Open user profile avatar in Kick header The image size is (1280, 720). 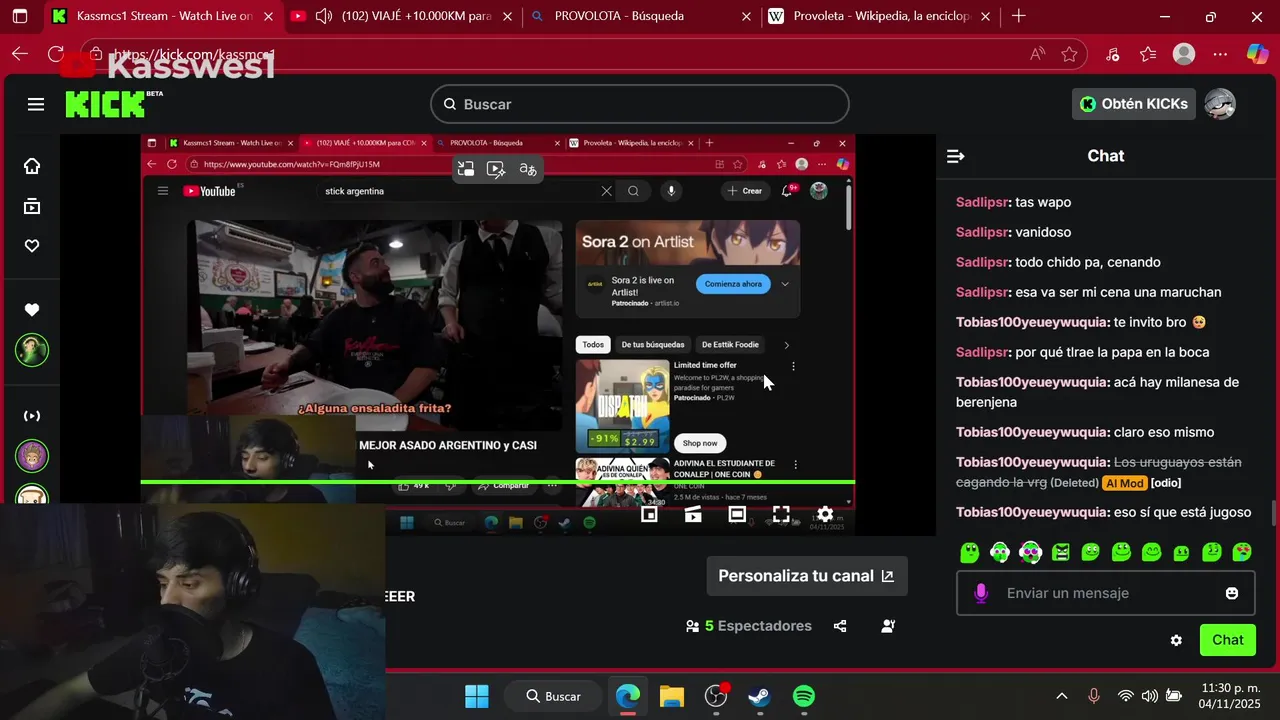click(x=1220, y=104)
